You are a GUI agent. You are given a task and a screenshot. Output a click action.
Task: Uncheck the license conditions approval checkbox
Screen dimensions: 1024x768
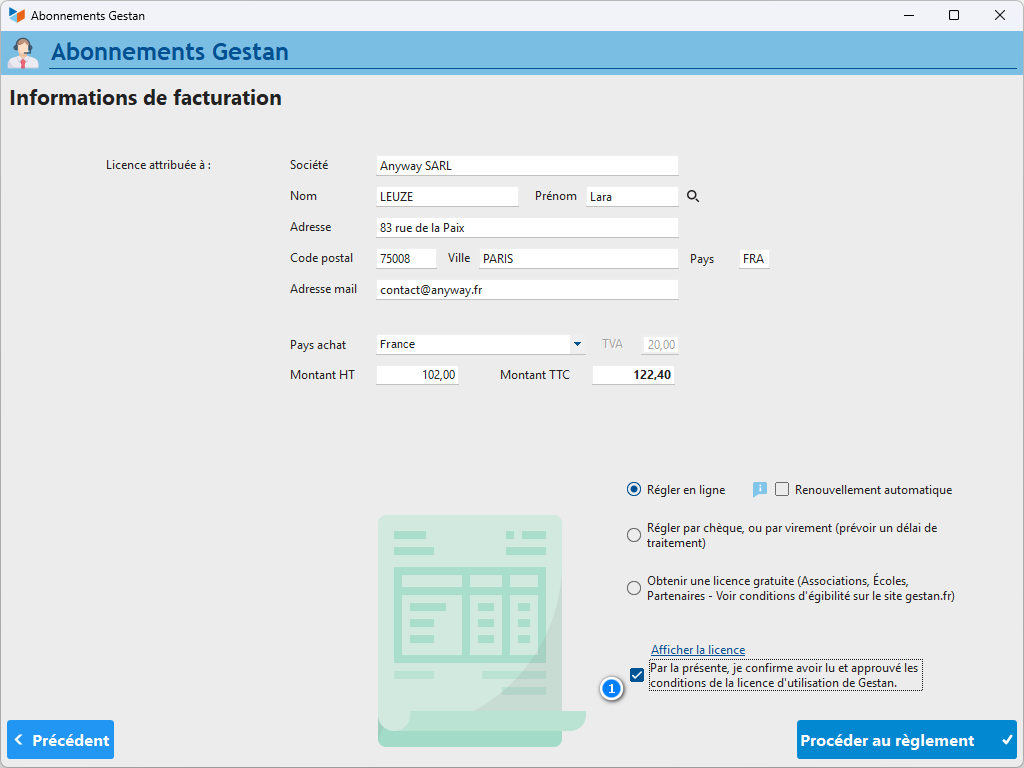coord(637,675)
